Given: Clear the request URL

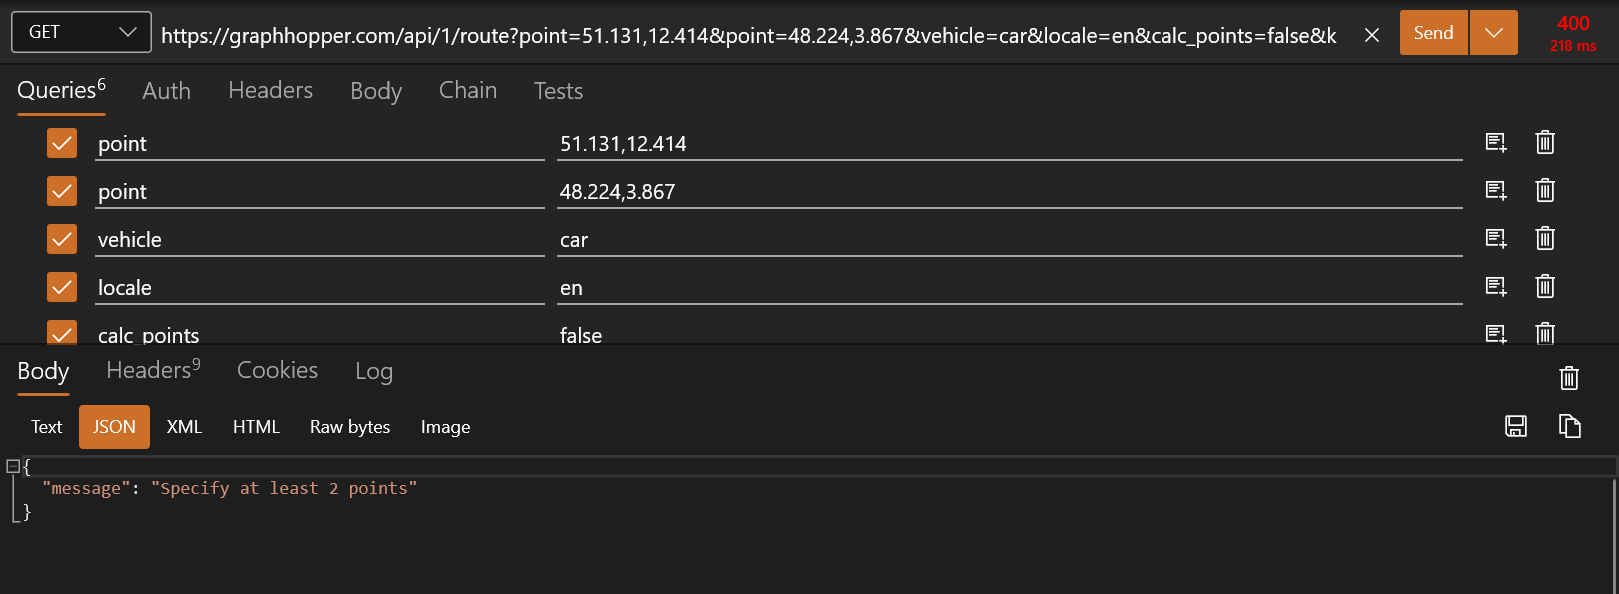Looking at the screenshot, I should pyautogui.click(x=1371, y=33).
